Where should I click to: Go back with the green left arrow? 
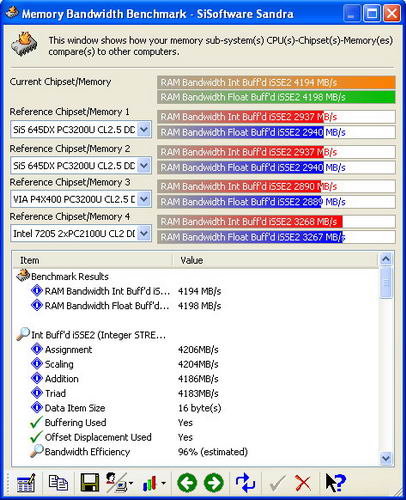(187, 482)
